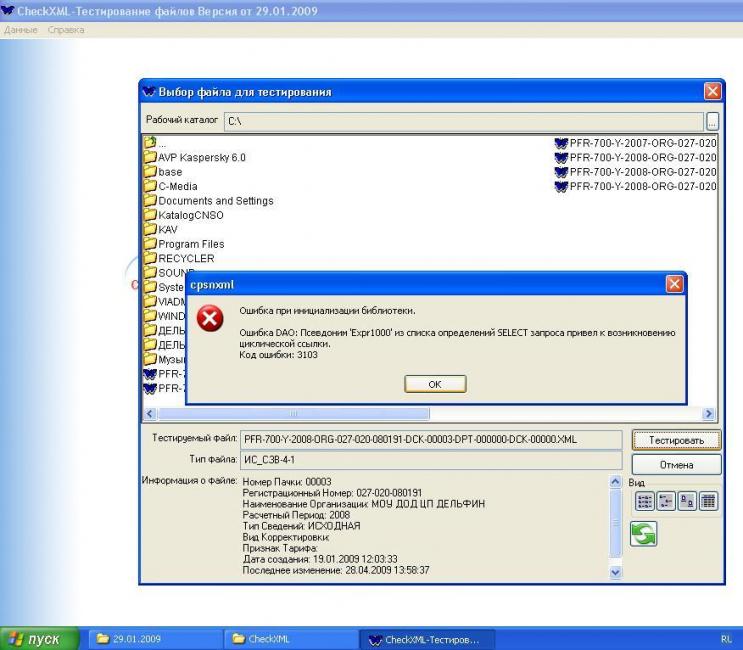Open the Справка menu
The height and width of the screenshot is (650, 743).
coord(68,30)
